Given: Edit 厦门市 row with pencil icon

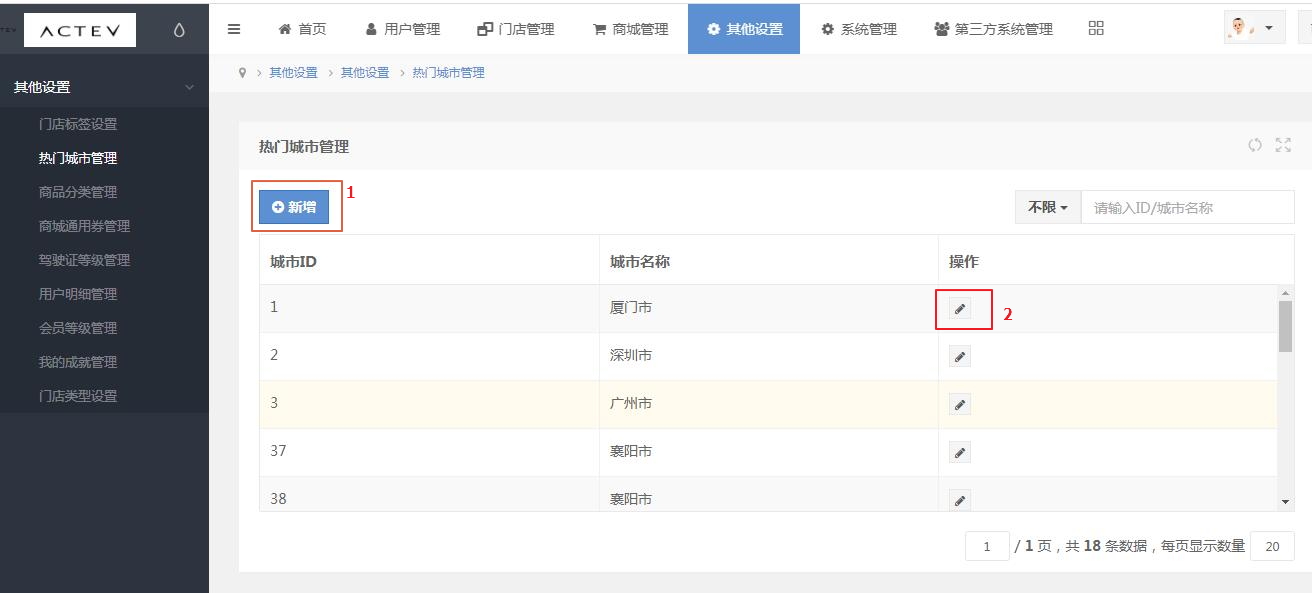Looking at the screenshot, I should 960,309.
